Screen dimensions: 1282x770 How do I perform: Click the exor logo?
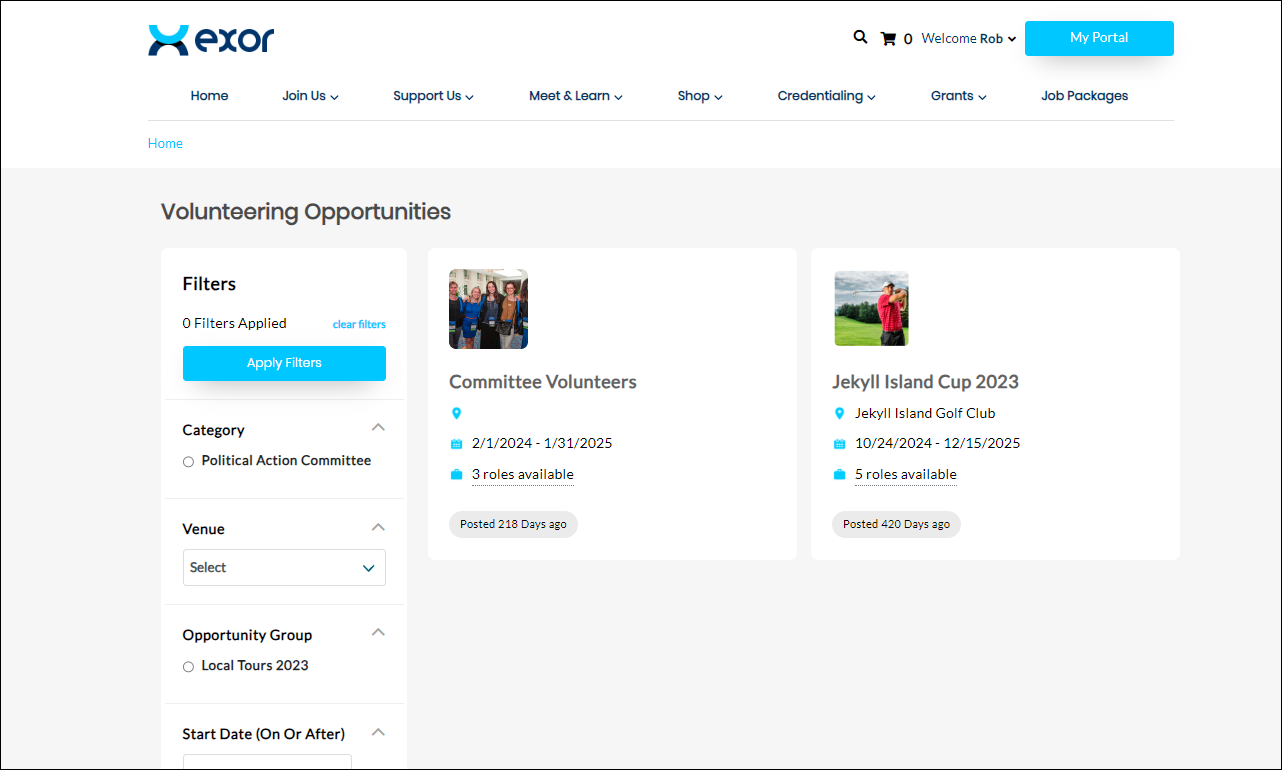tap(211, 40)
